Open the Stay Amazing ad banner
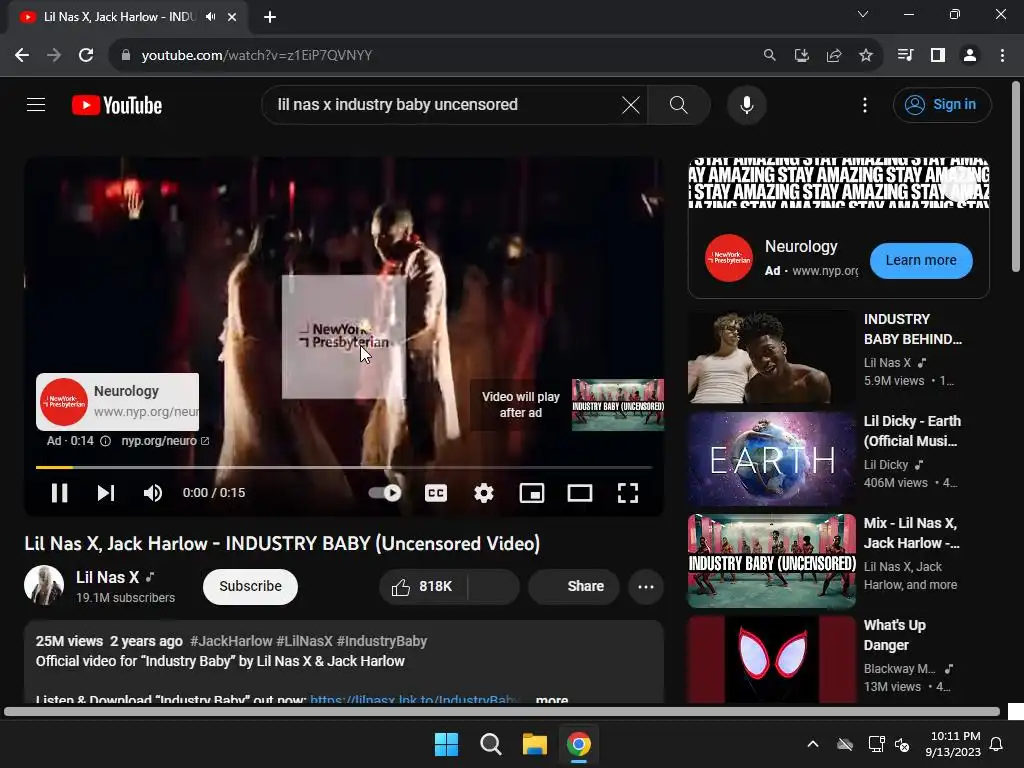Screen dimensions: 1024x768 point(839,182)
